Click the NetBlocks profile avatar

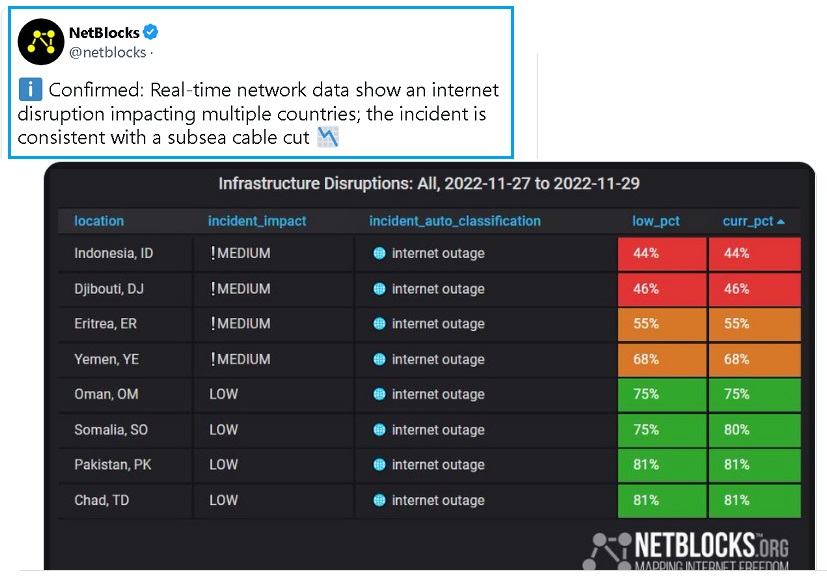[41, 41]
